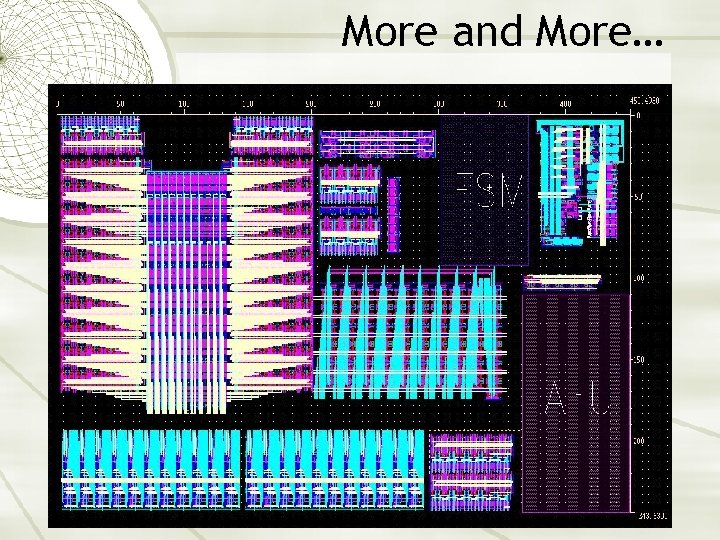Click the 243.530 coordinate at bottom right
The height and width of the screenshot is (540, 720).
652,517
